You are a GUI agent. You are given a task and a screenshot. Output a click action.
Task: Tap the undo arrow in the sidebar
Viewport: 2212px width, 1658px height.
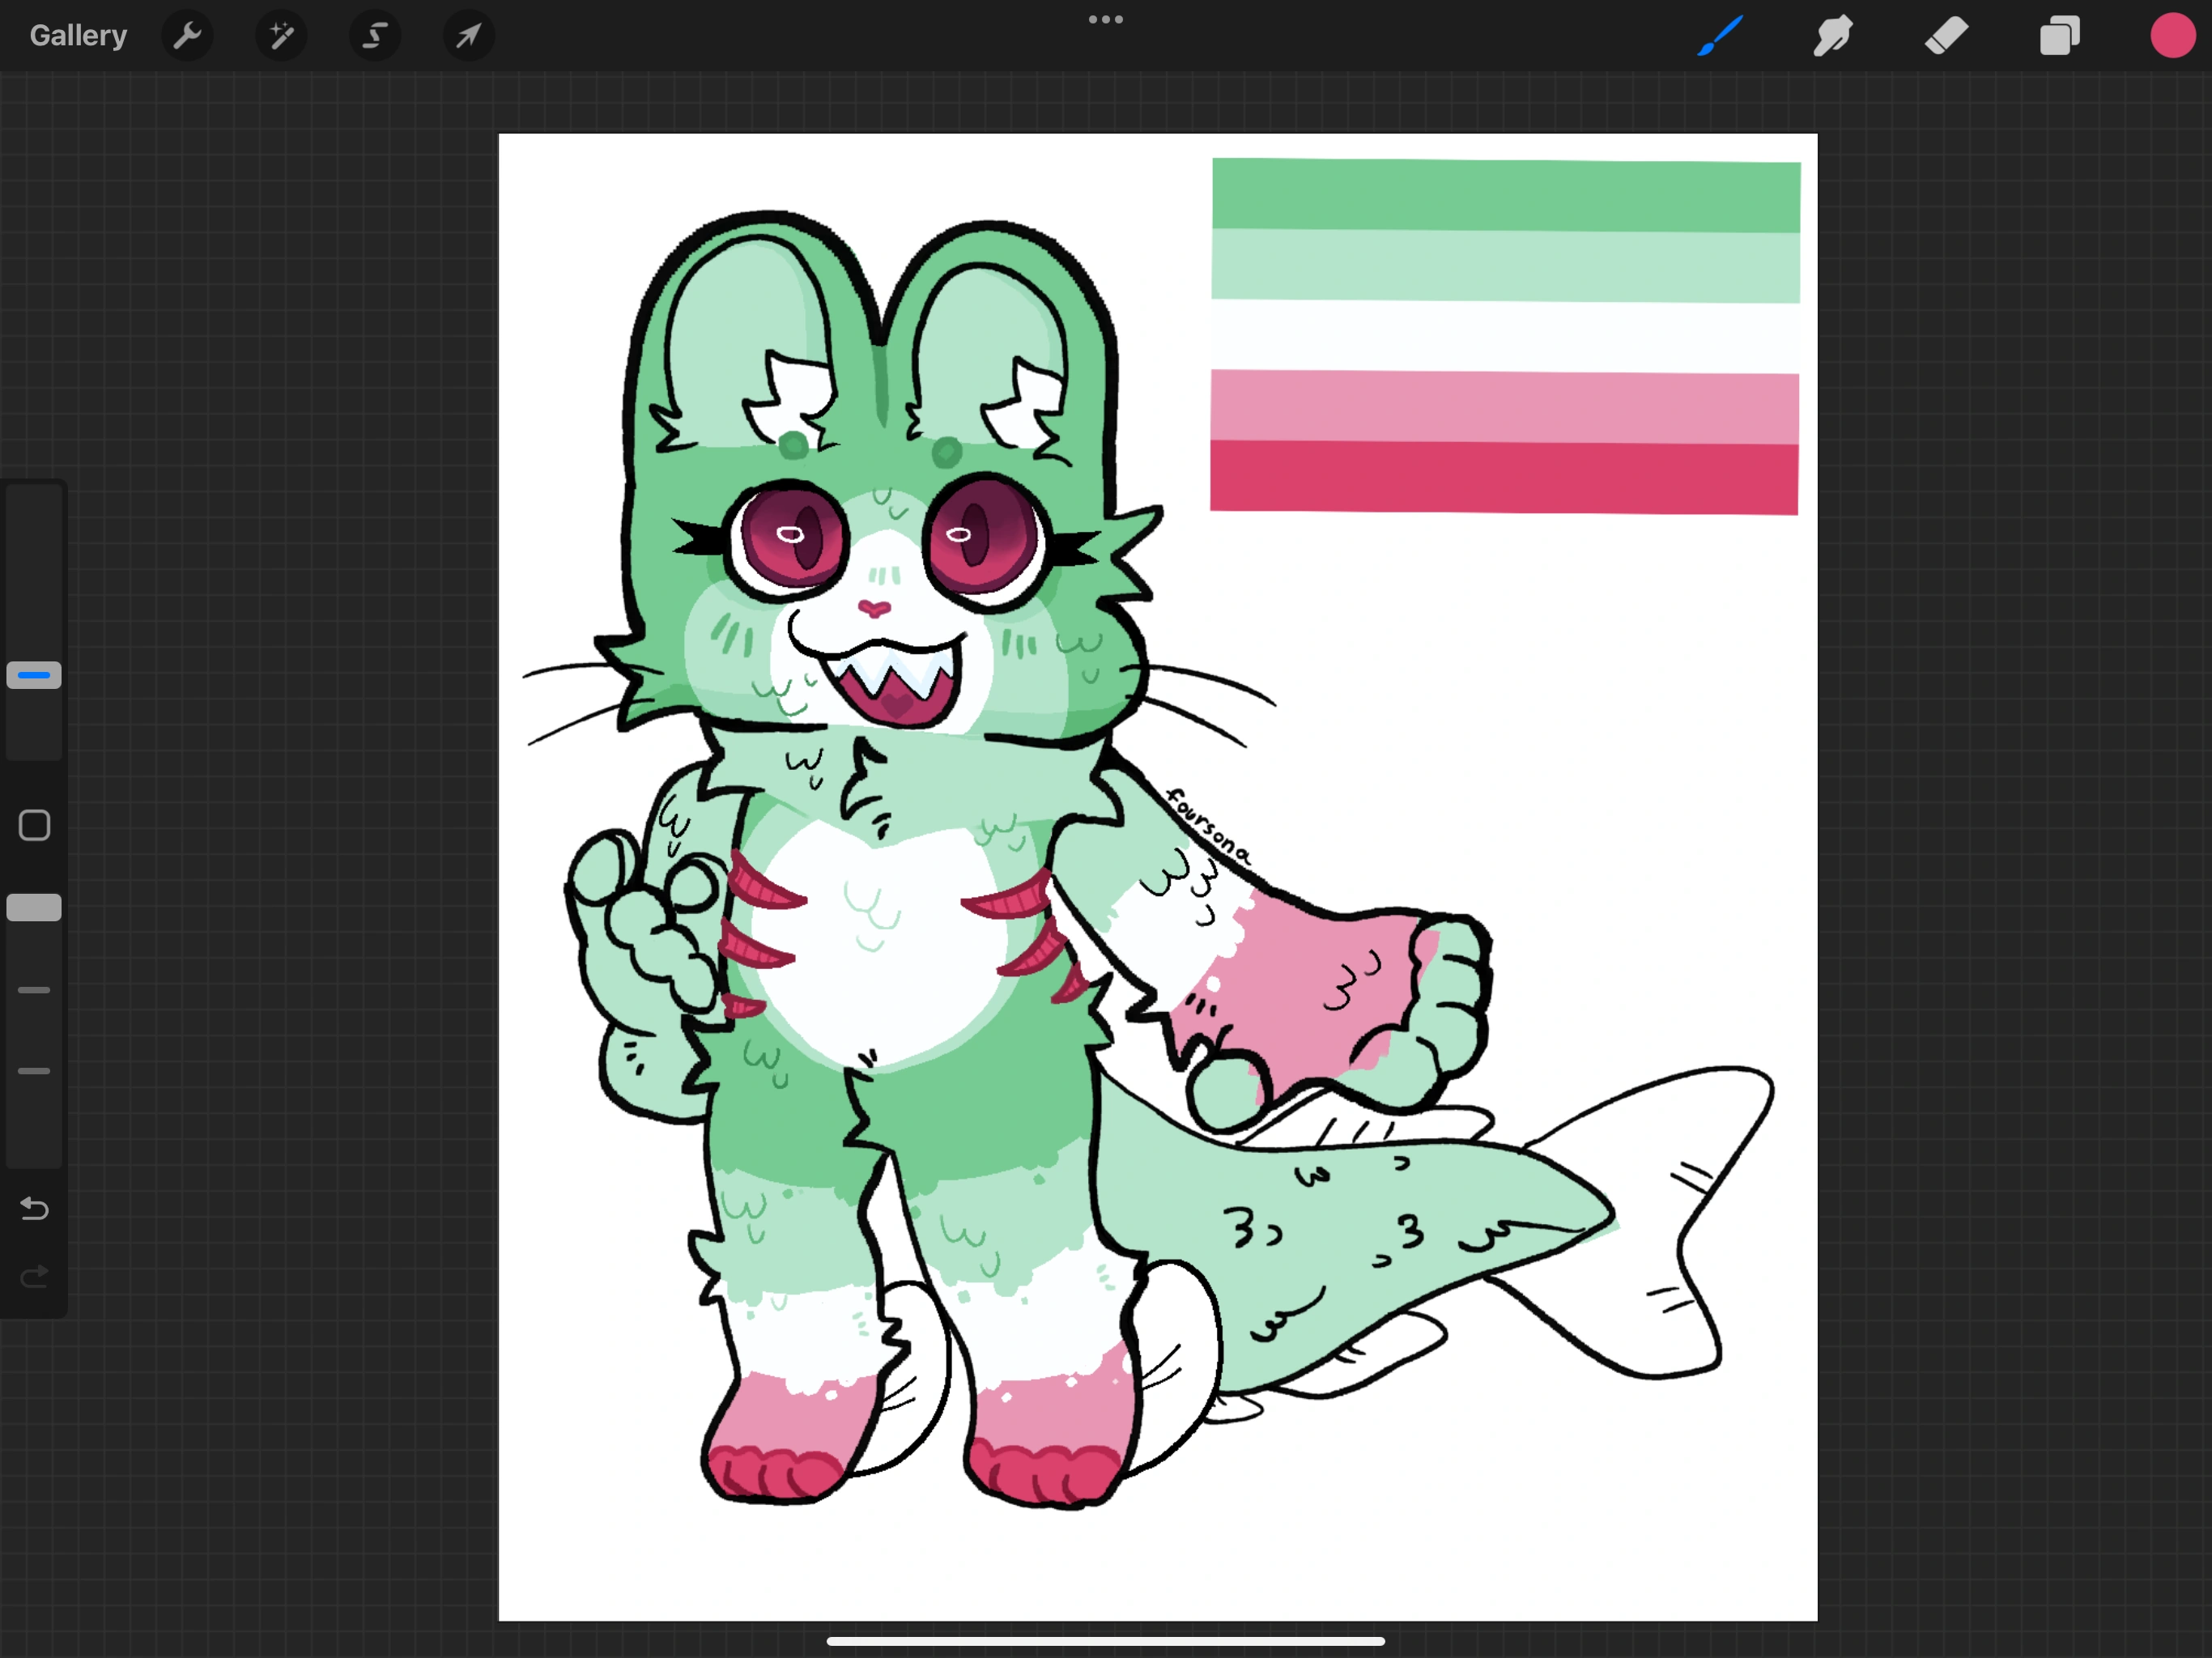click(34, 1209)
